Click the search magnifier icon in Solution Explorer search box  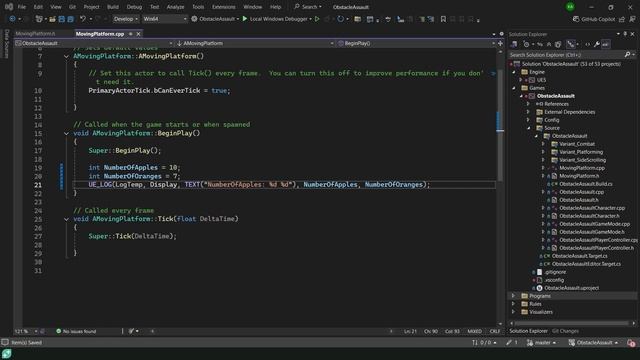click(x=627, y=55)
